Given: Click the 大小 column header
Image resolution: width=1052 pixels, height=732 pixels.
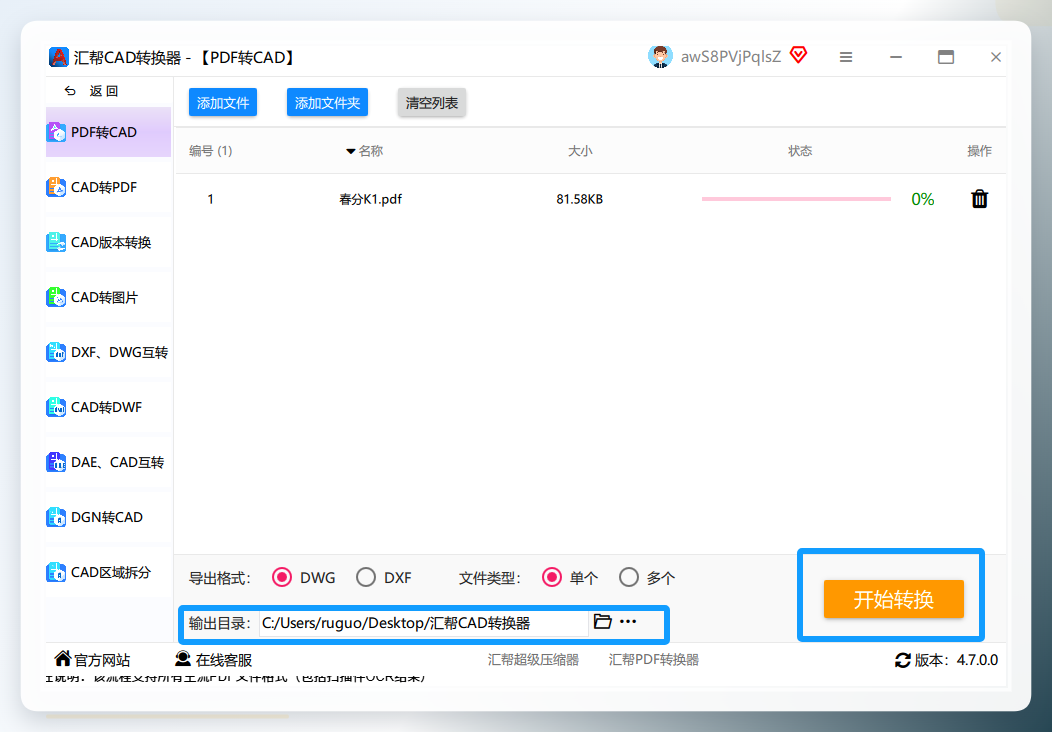Looking at the screenshot, I should (x=580, y=151).
